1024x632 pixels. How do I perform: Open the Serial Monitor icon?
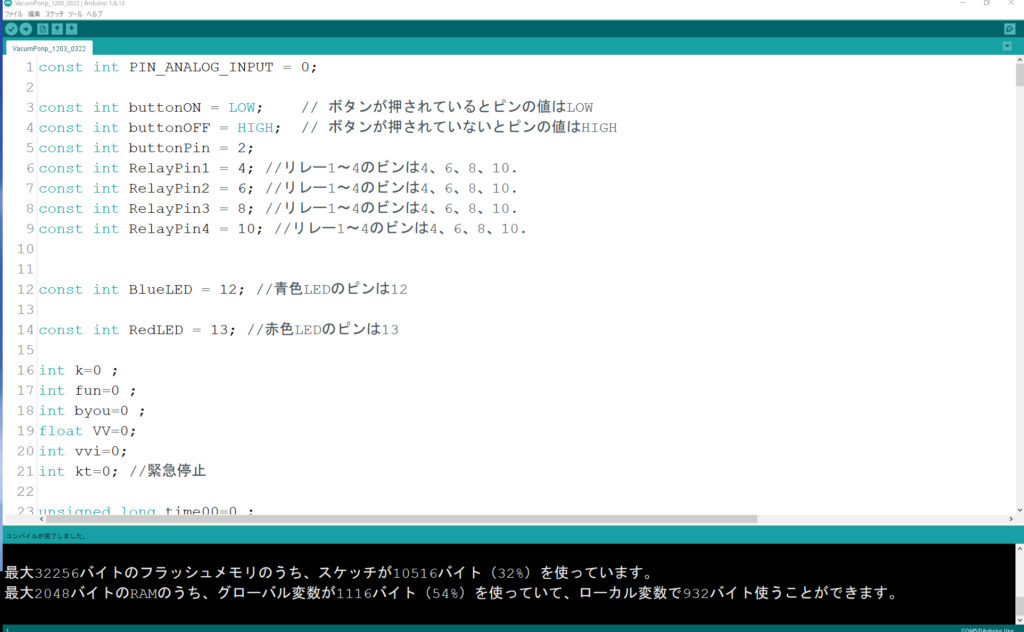1009,29
